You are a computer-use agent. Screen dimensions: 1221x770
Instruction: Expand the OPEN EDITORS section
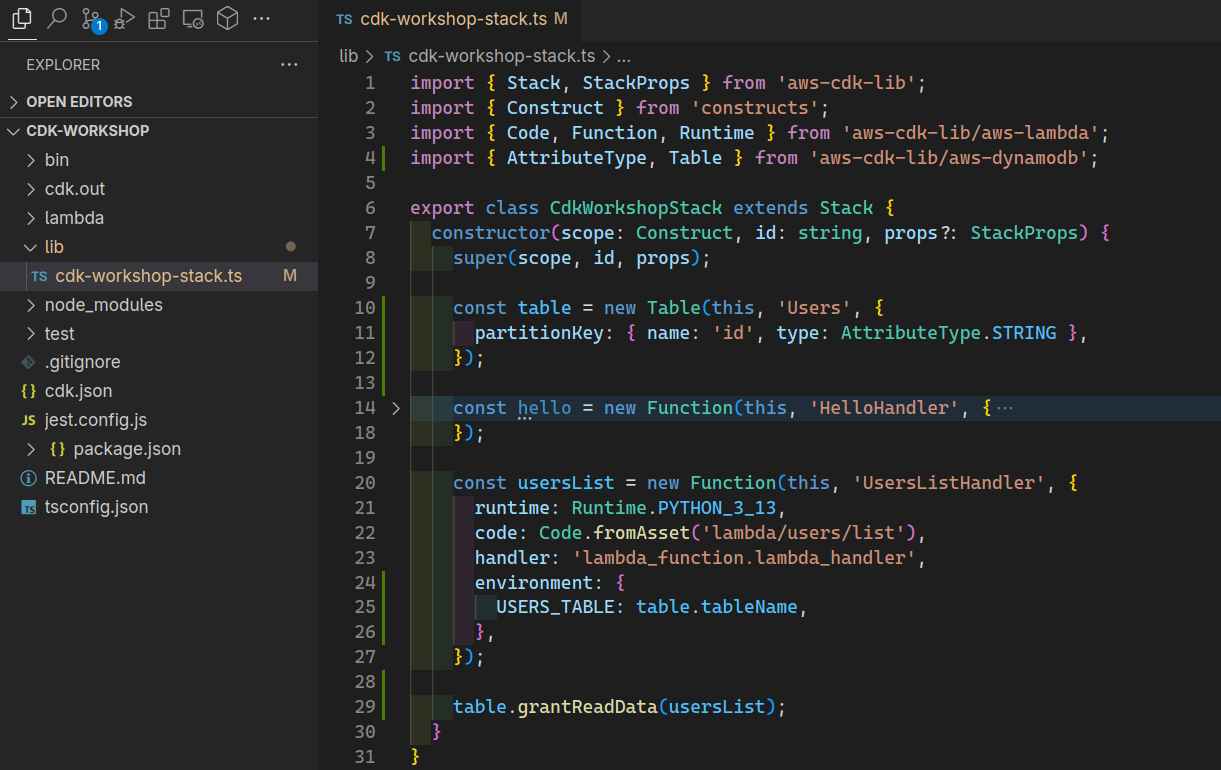(x=159, y=102)
